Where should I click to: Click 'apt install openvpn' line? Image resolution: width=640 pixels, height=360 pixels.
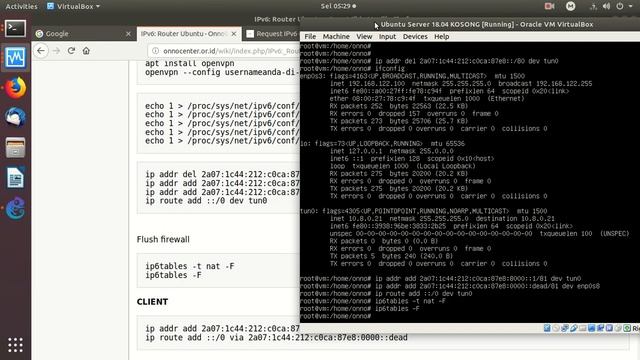190,64
